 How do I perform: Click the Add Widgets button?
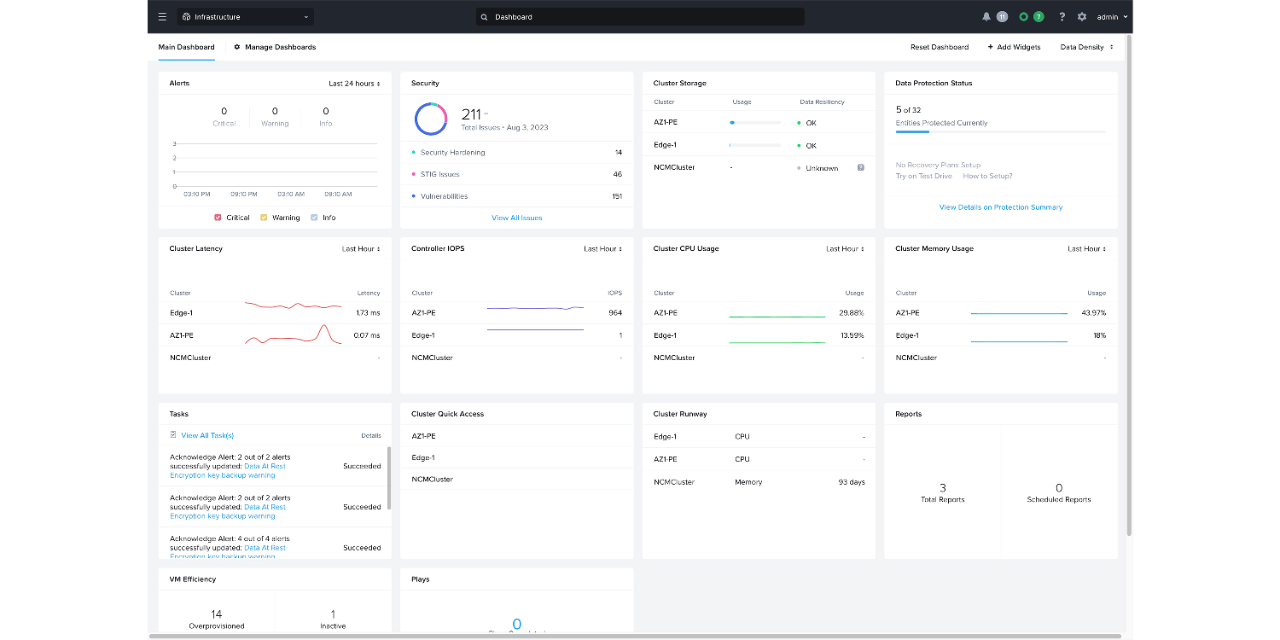[1014, 47]
